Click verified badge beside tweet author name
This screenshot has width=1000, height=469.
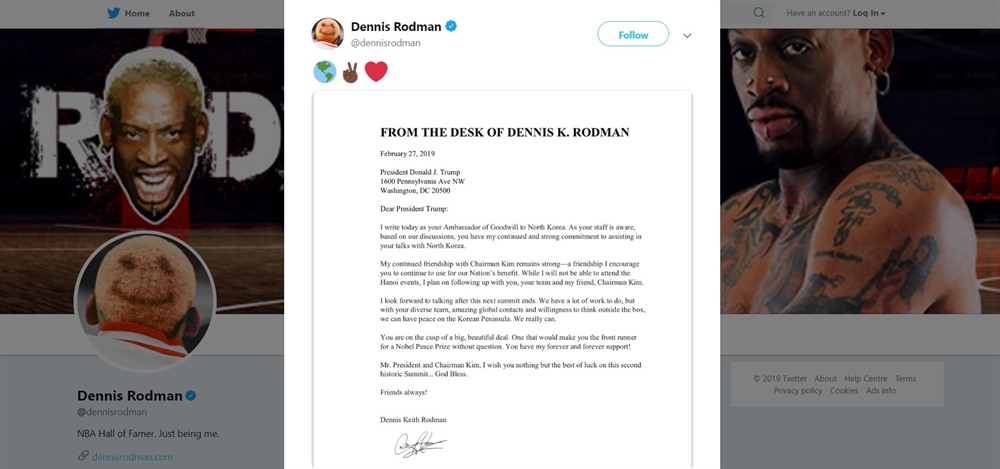click(x=452, y=25)
